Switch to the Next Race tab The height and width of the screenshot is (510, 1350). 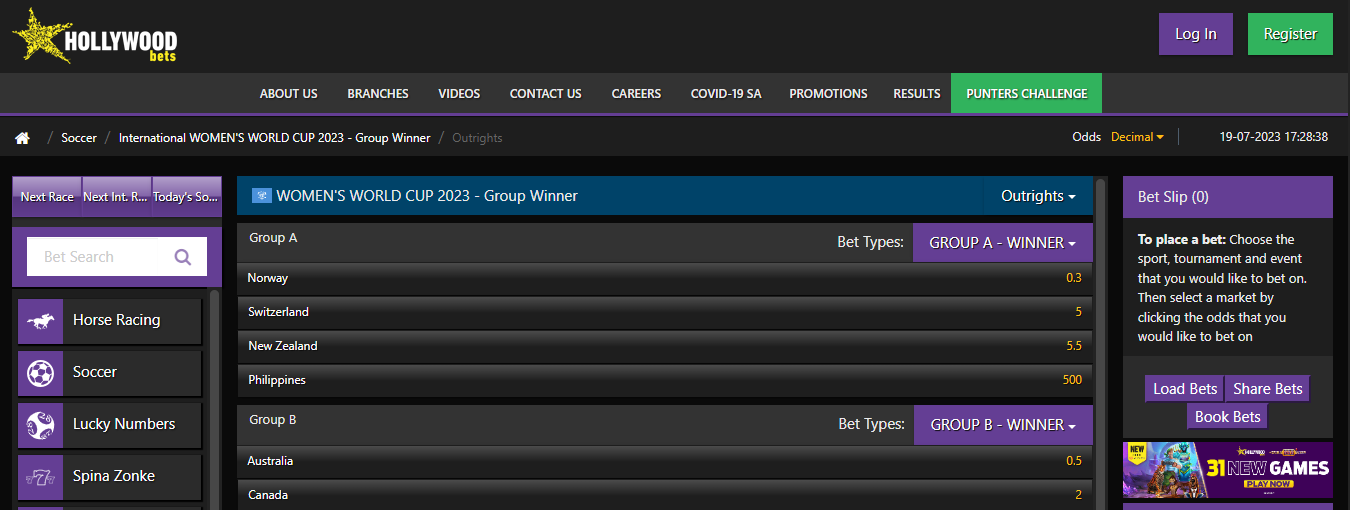coord(47,197)
